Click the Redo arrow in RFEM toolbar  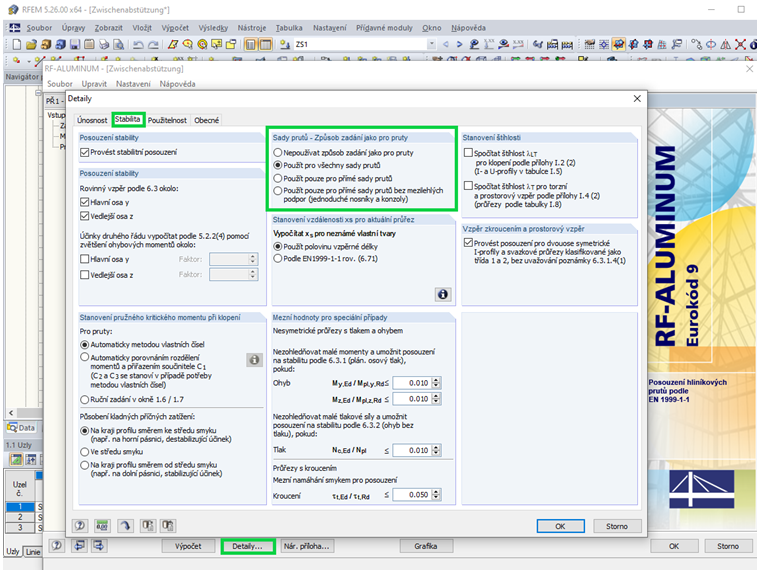153,45
